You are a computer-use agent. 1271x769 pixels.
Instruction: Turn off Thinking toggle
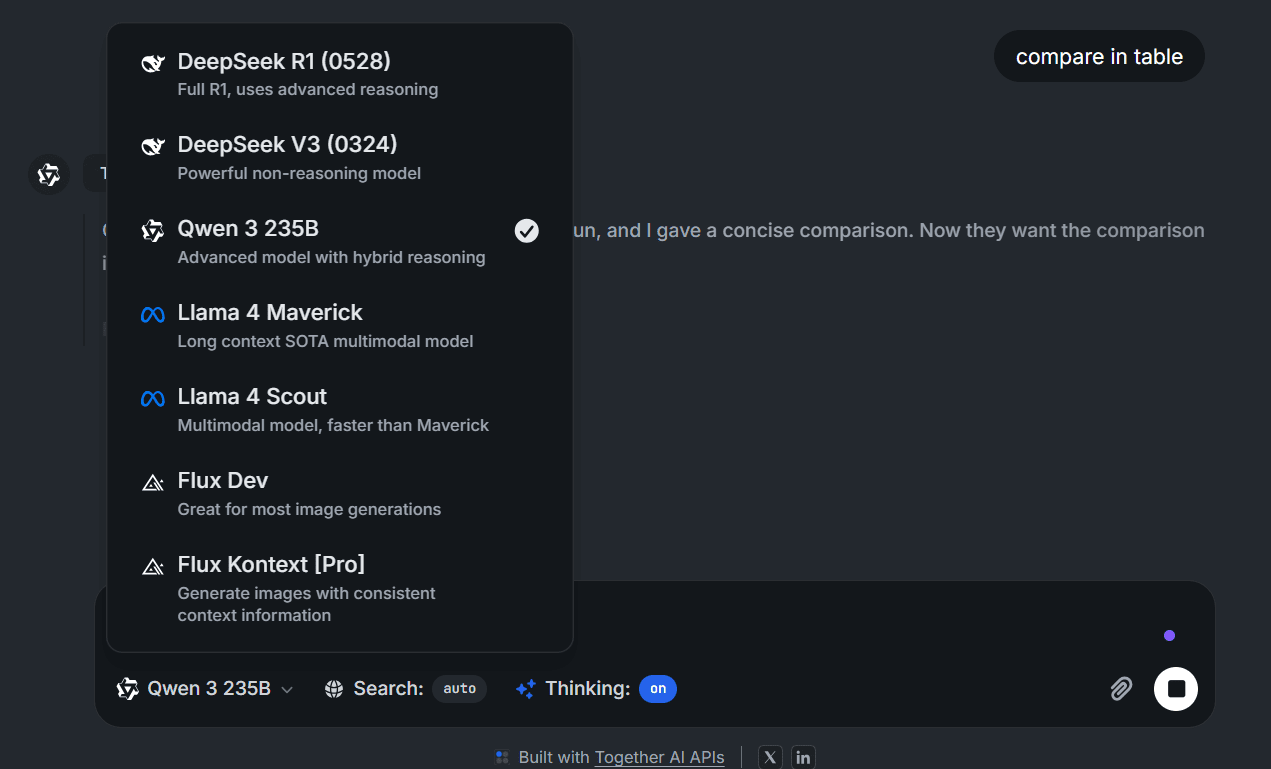pyautogui.click(x=658, y=689)
